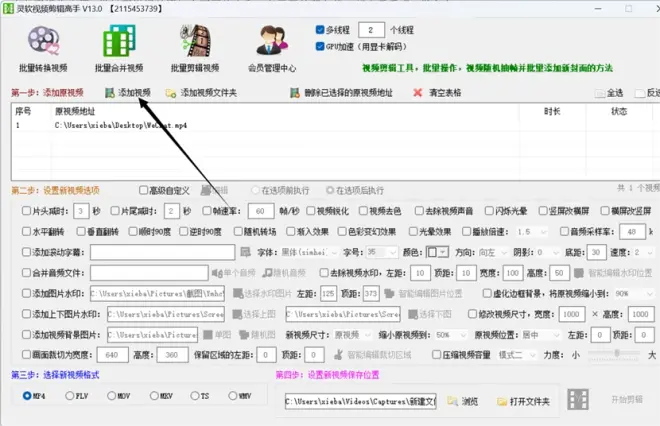Click the 添加视频 icon button
Image resolution: width=660 pixels, height=426 pixels.
point(110,93)
